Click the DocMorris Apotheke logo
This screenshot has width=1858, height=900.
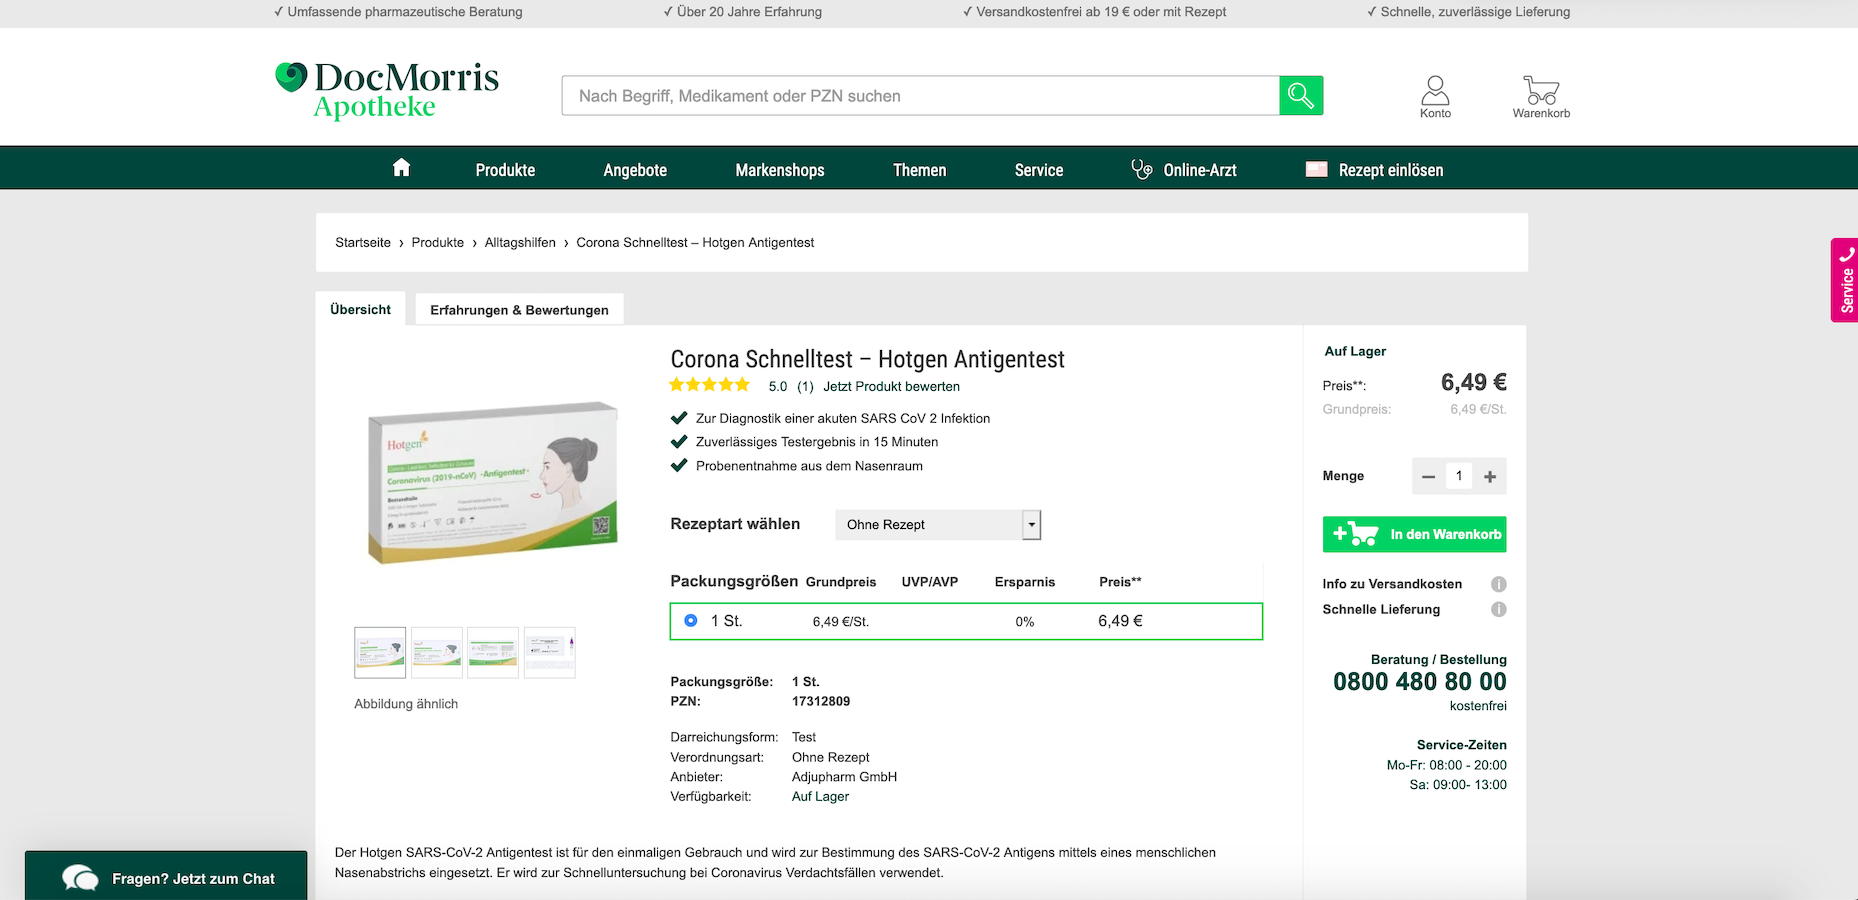[387, 90]
